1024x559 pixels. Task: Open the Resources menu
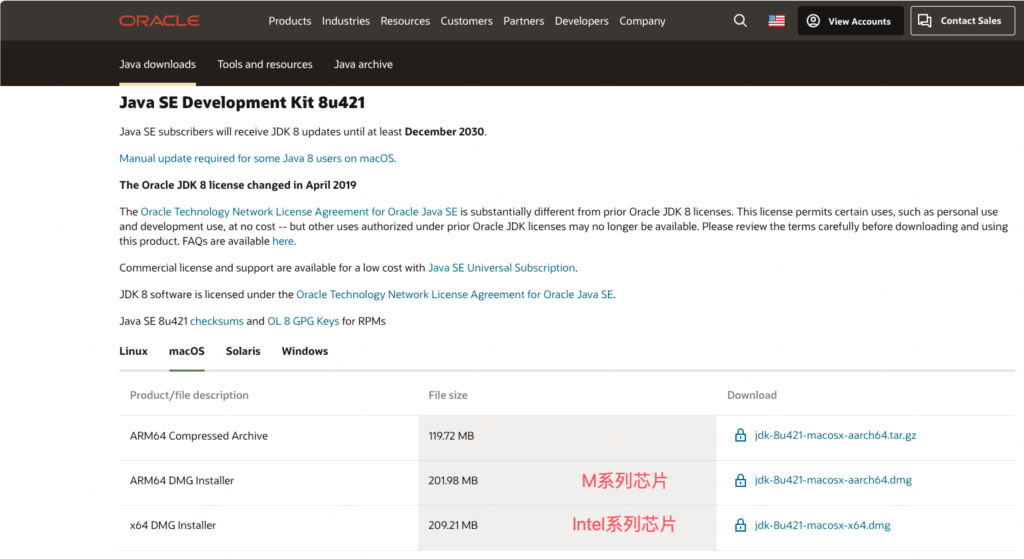pyautogui.click(x=405, y=21)
